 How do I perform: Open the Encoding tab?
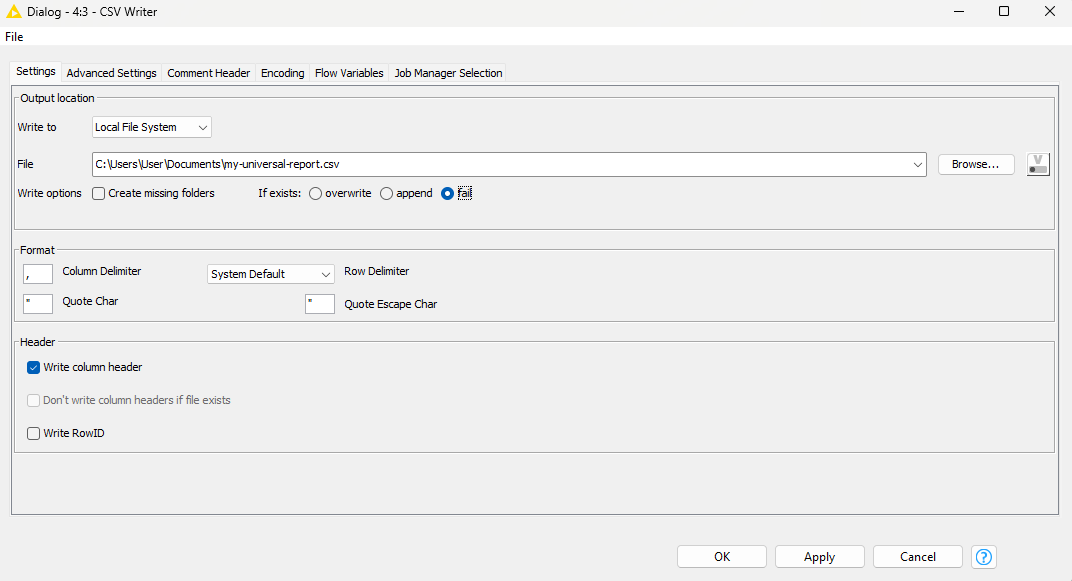(x=282, y=73)
